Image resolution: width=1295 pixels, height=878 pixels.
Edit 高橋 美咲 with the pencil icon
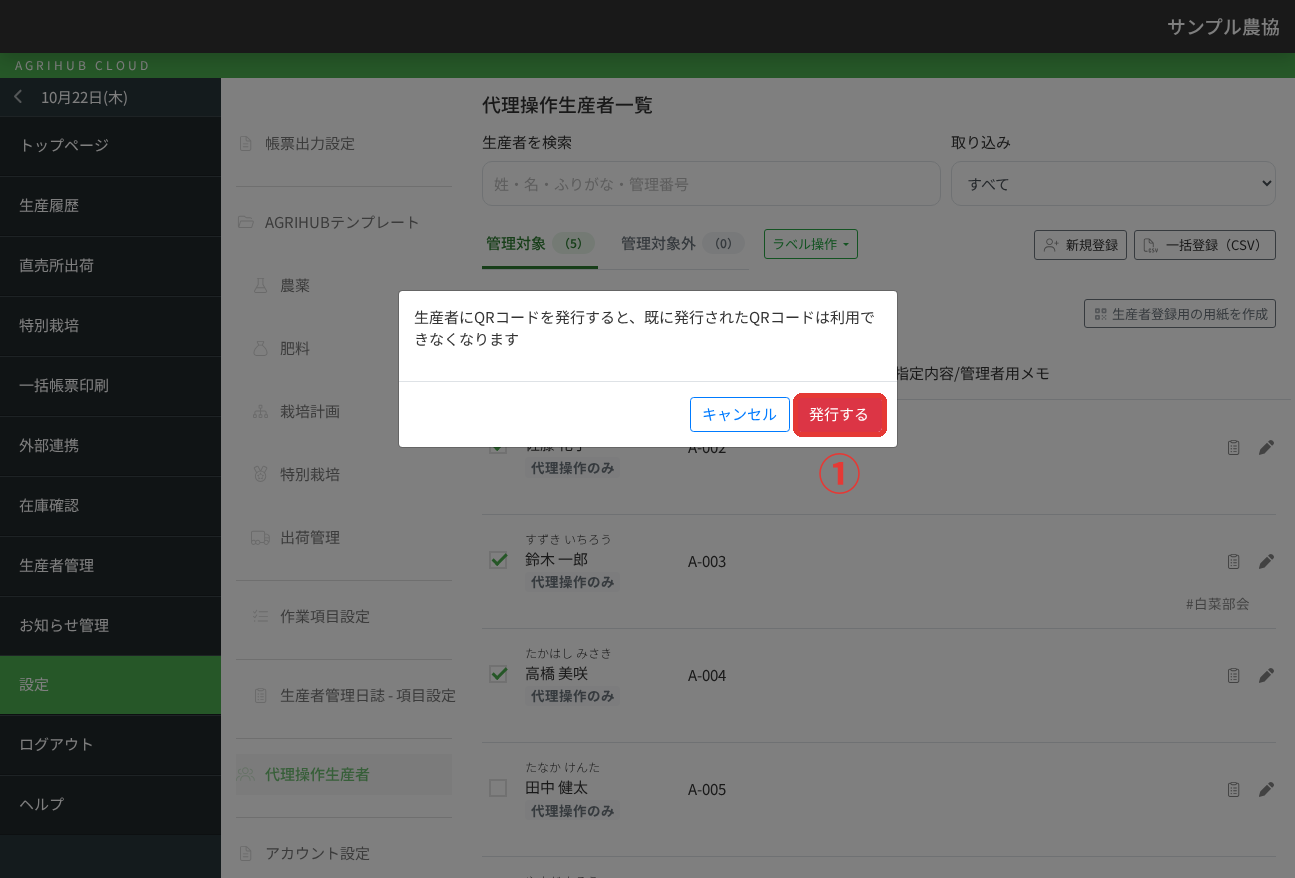point(1266,676)
